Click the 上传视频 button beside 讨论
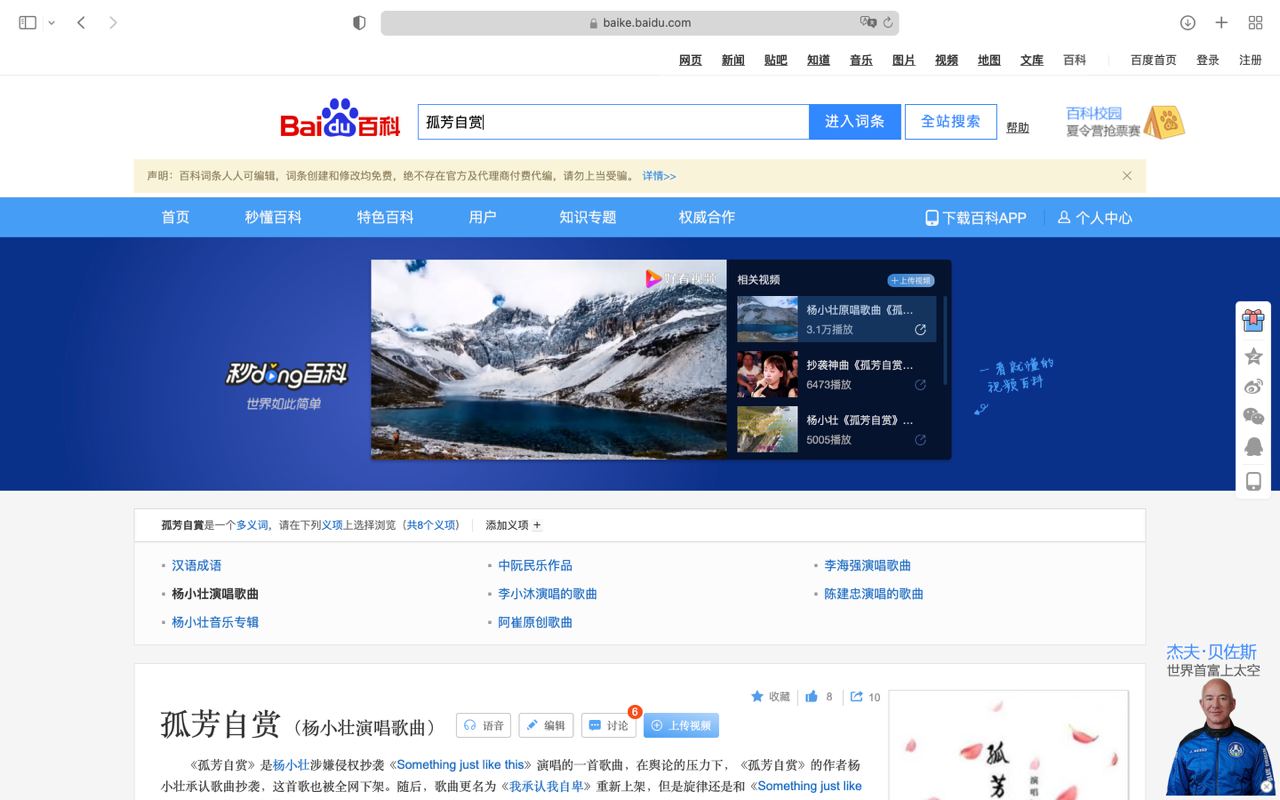This screenshot has width=1280, height=800. pyautogui.click(x=681, y=725)
